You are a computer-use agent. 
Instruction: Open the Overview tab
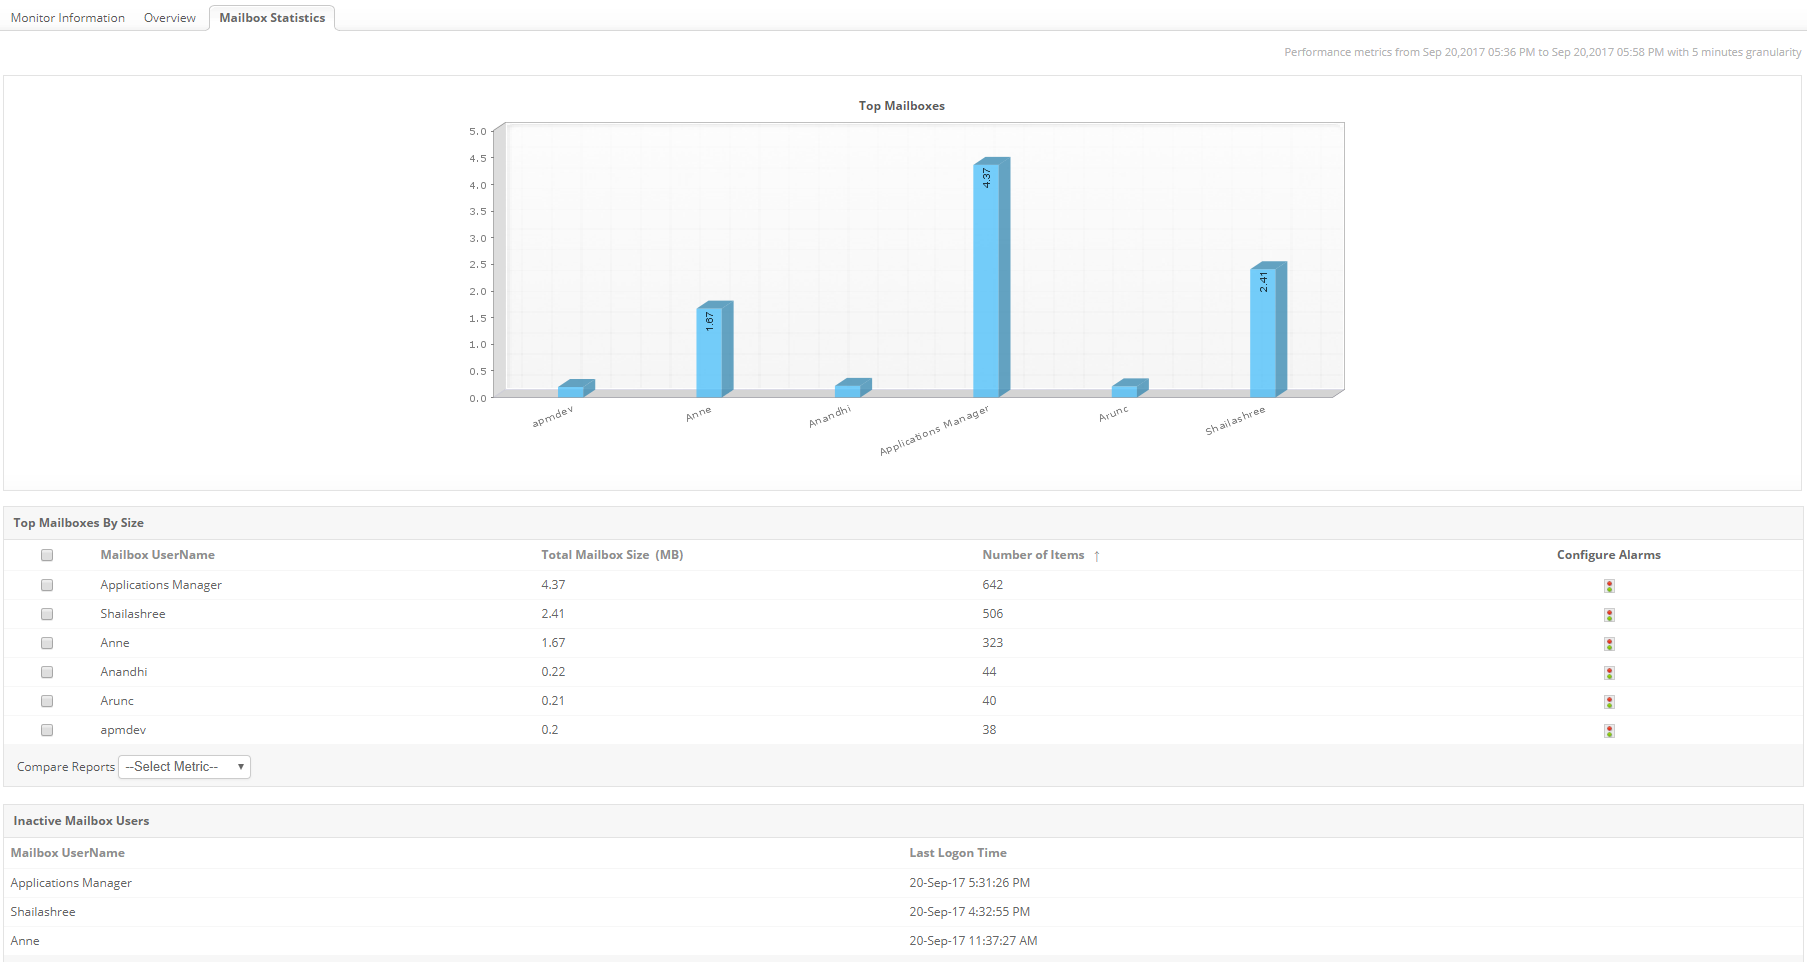point(170,18)
